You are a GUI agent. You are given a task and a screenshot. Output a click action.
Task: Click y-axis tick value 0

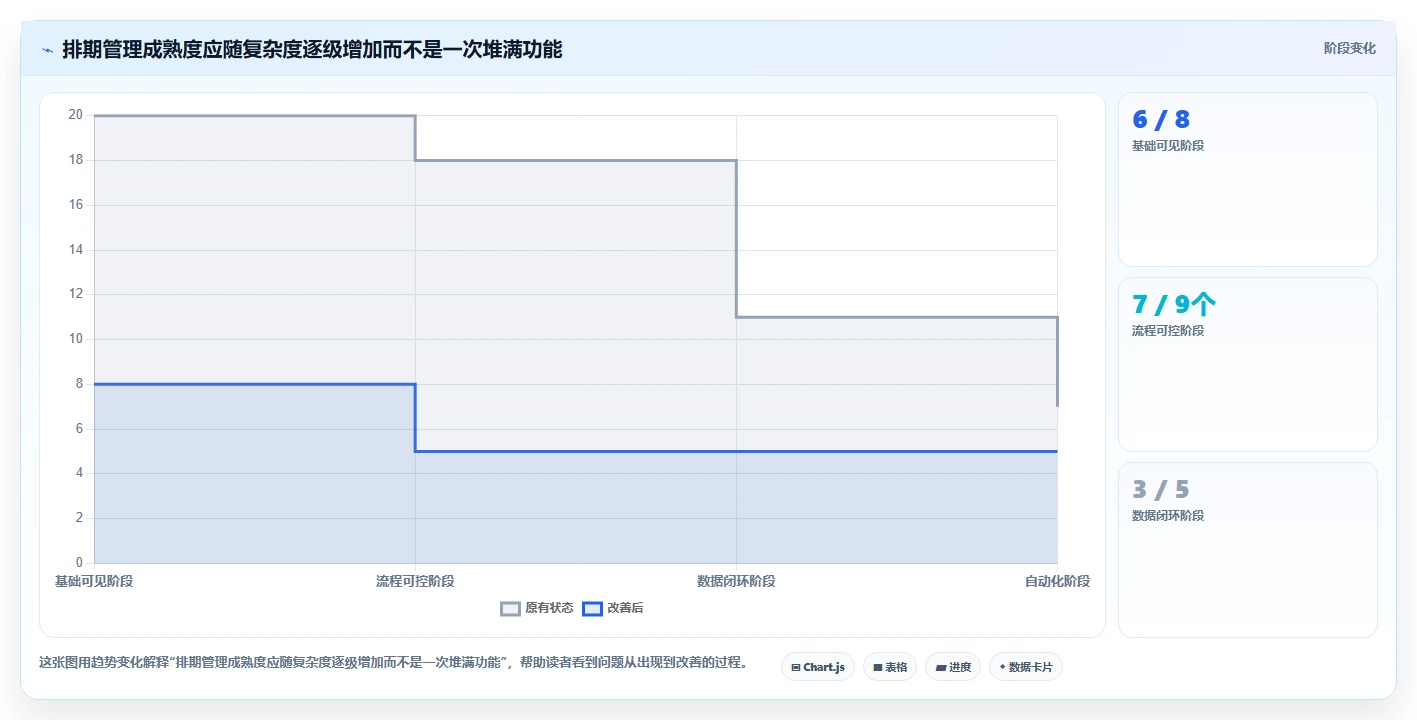79,563
